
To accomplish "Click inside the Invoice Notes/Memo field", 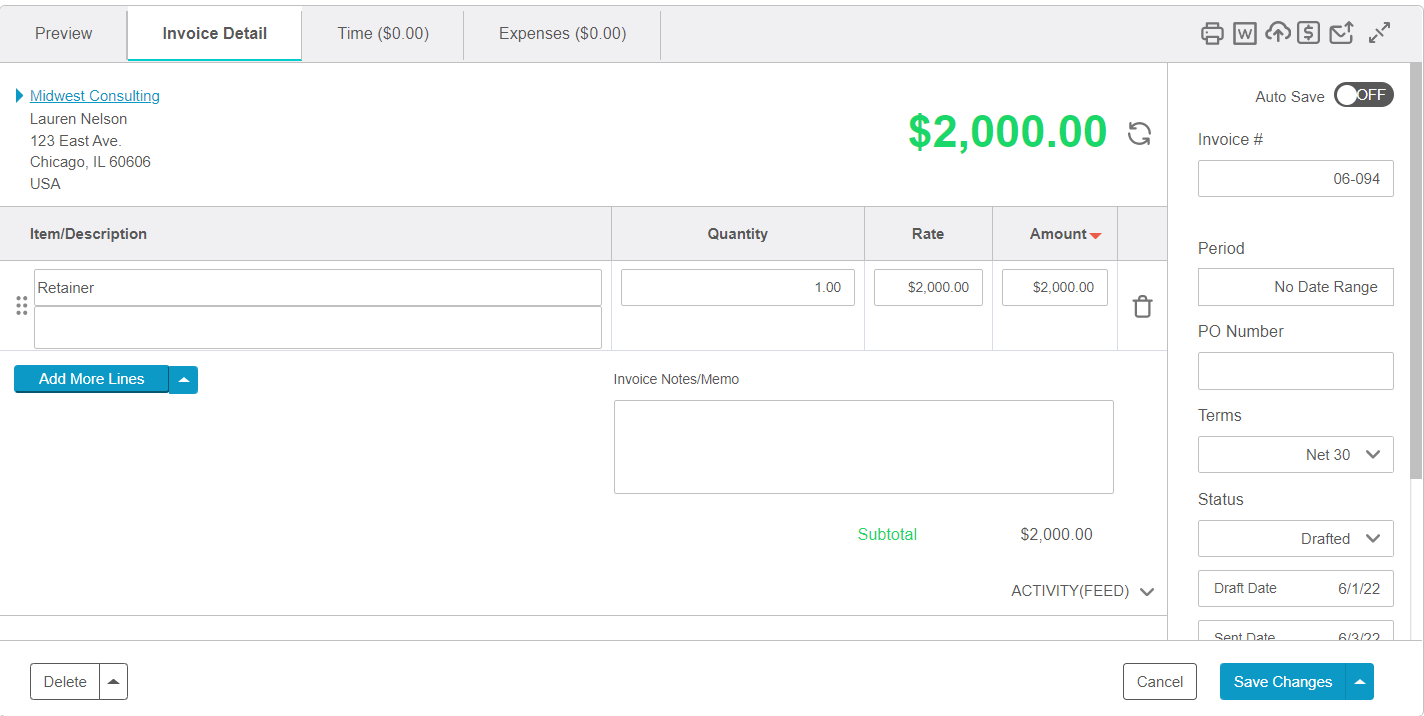I will (x=863, y=446).
